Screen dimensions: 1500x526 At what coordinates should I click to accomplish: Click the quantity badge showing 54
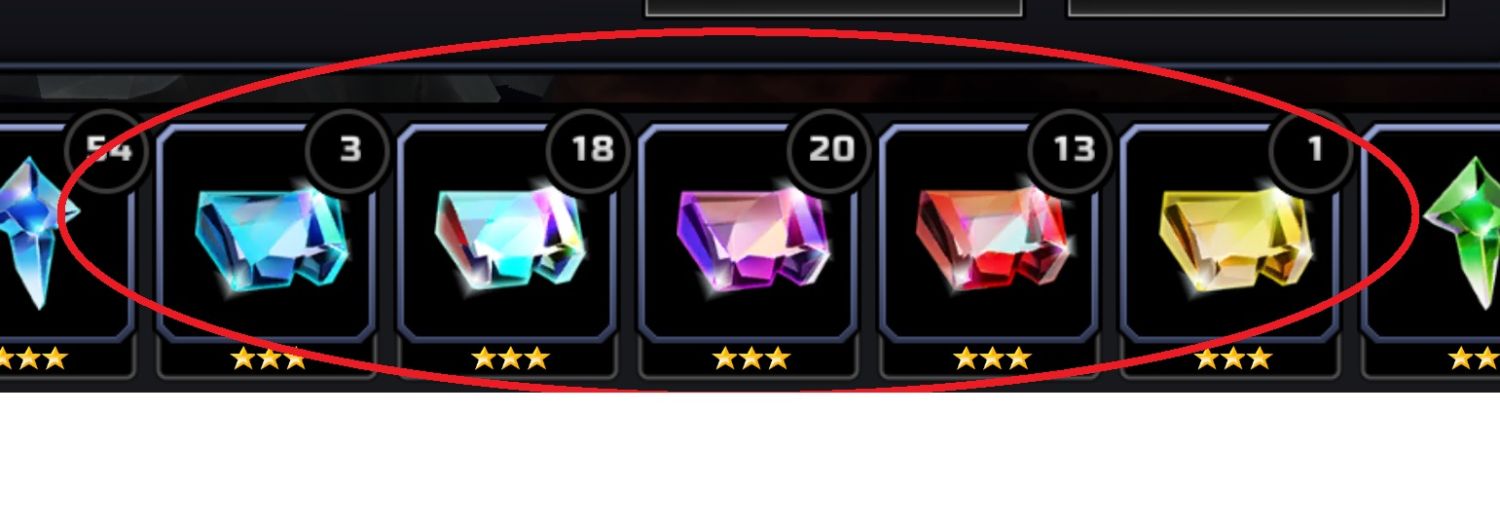tap(107, 150)
